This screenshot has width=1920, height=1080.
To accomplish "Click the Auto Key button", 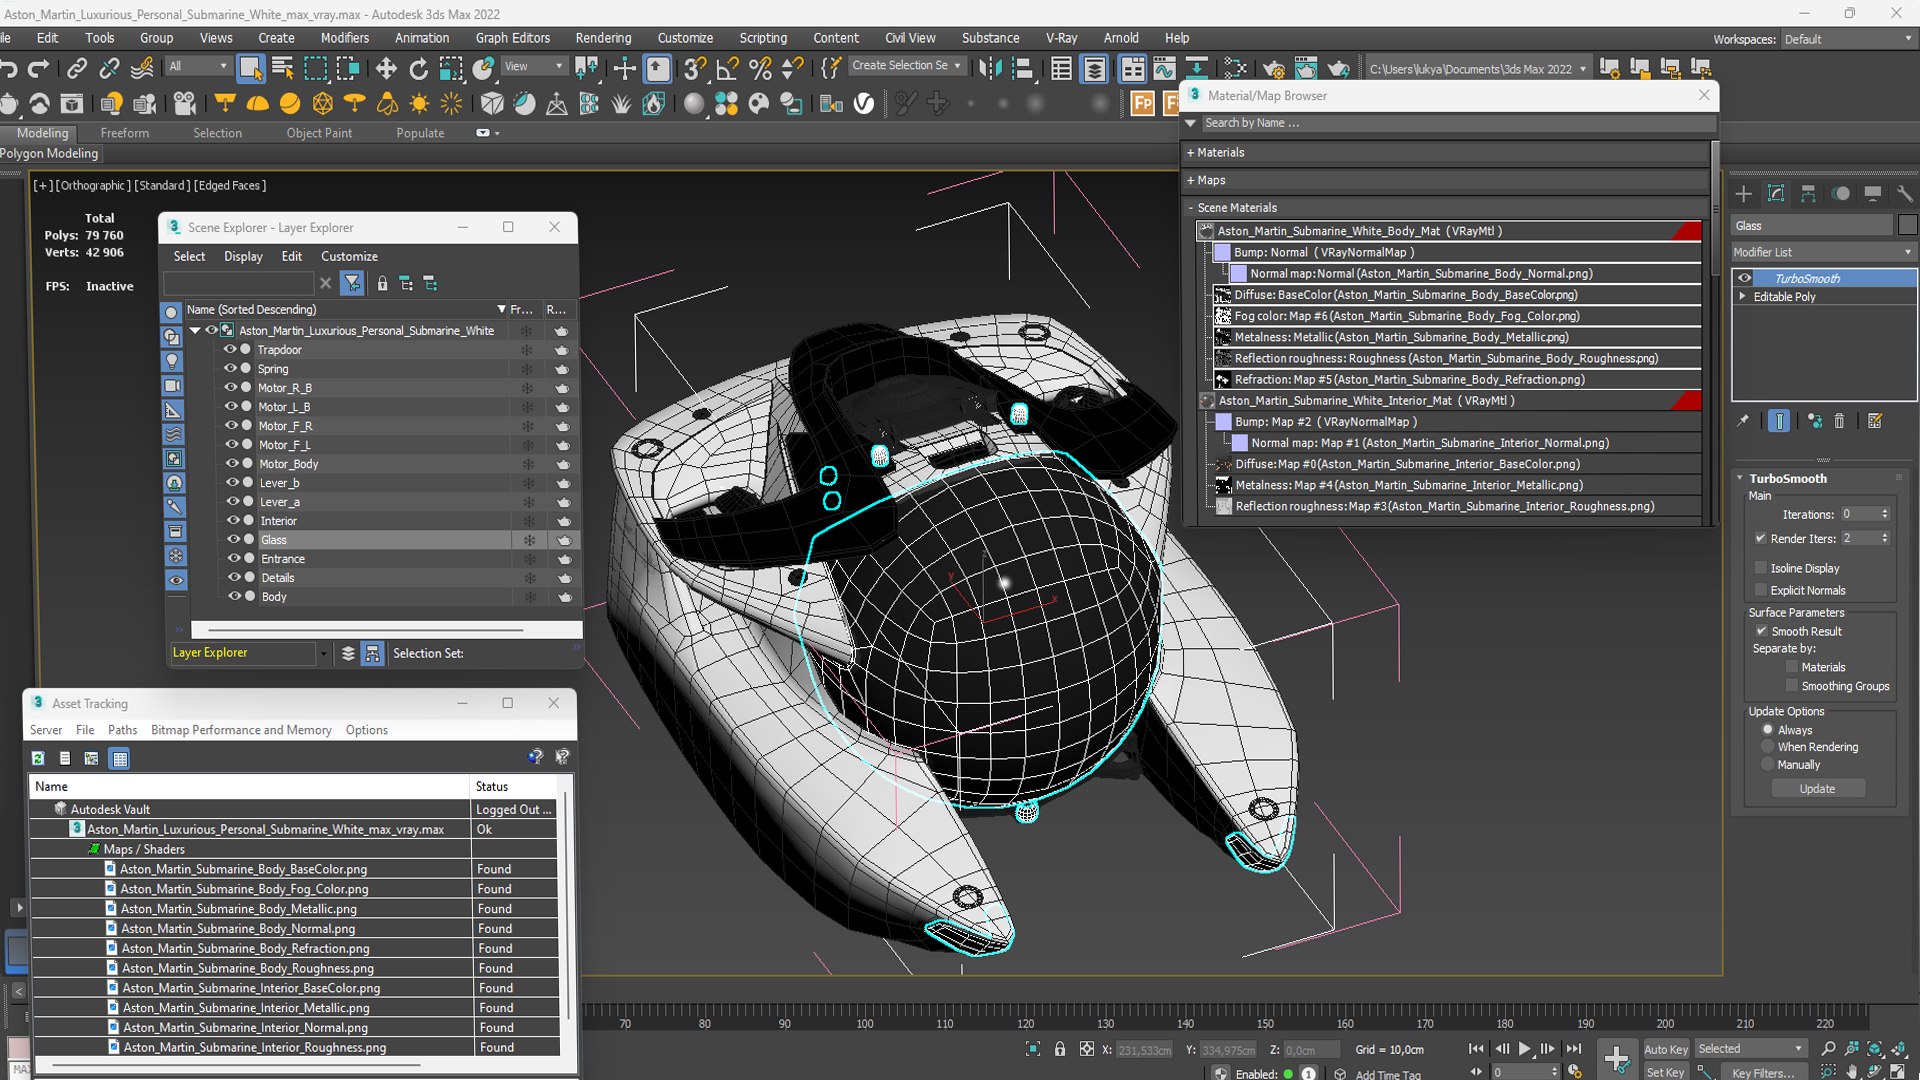I will 1665,1049.
